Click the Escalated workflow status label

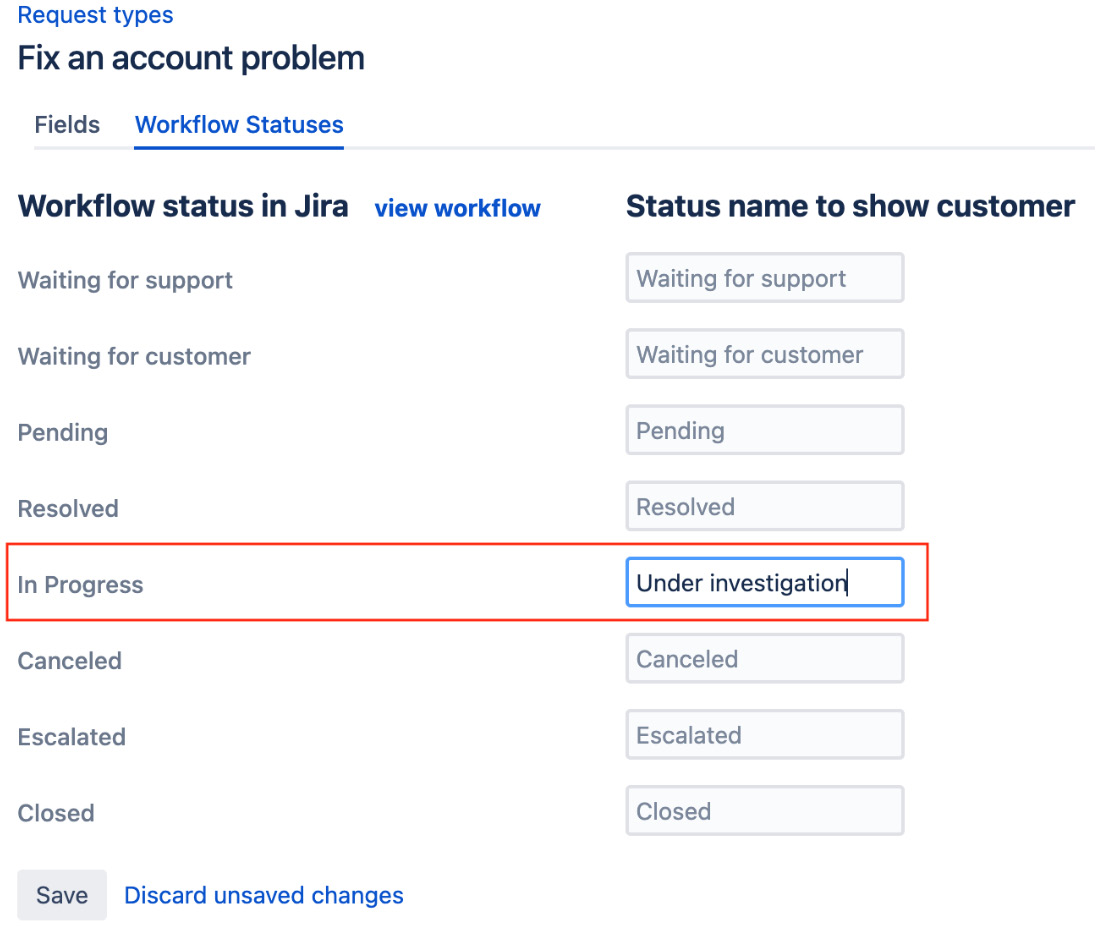tap(72, 737)
